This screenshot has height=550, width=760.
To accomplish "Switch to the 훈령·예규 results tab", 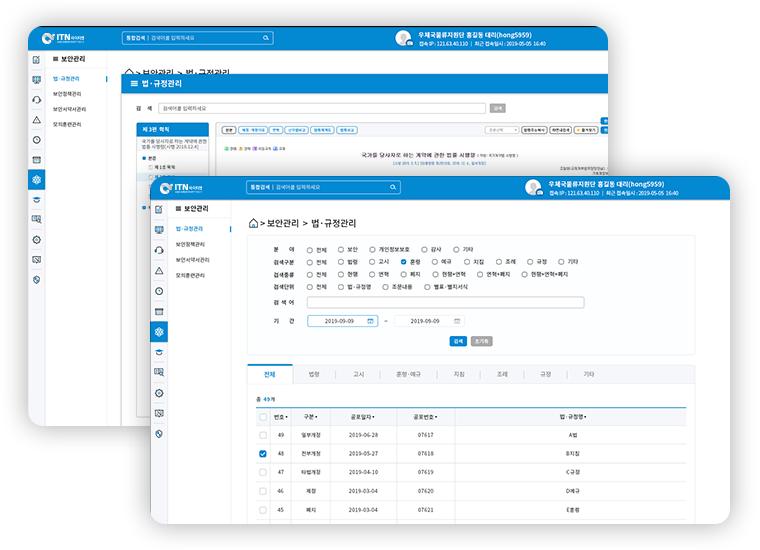I will tap(409, 374).
